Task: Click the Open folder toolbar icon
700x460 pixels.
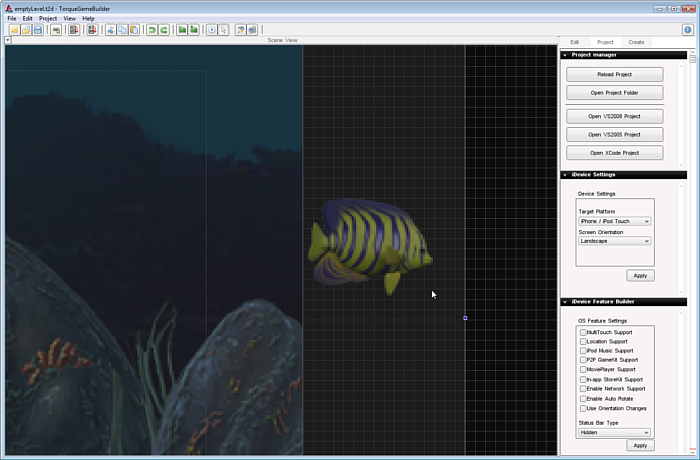Action: (26, 30)
